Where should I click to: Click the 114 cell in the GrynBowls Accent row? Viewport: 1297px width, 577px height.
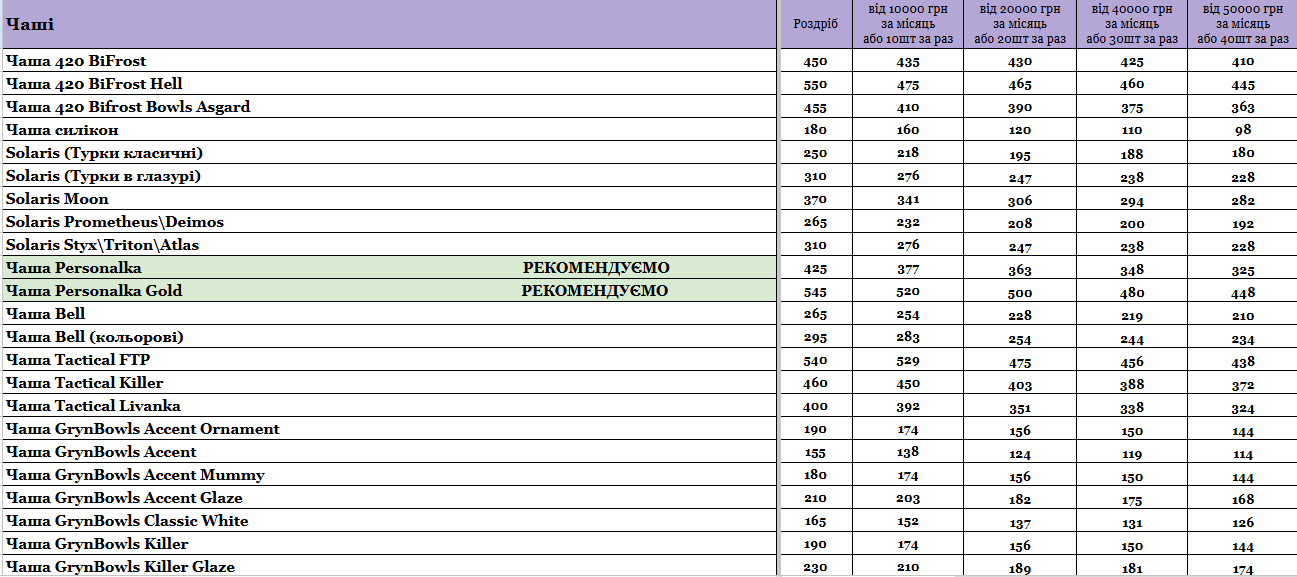pyautogui.click(x=1243, y=453)
